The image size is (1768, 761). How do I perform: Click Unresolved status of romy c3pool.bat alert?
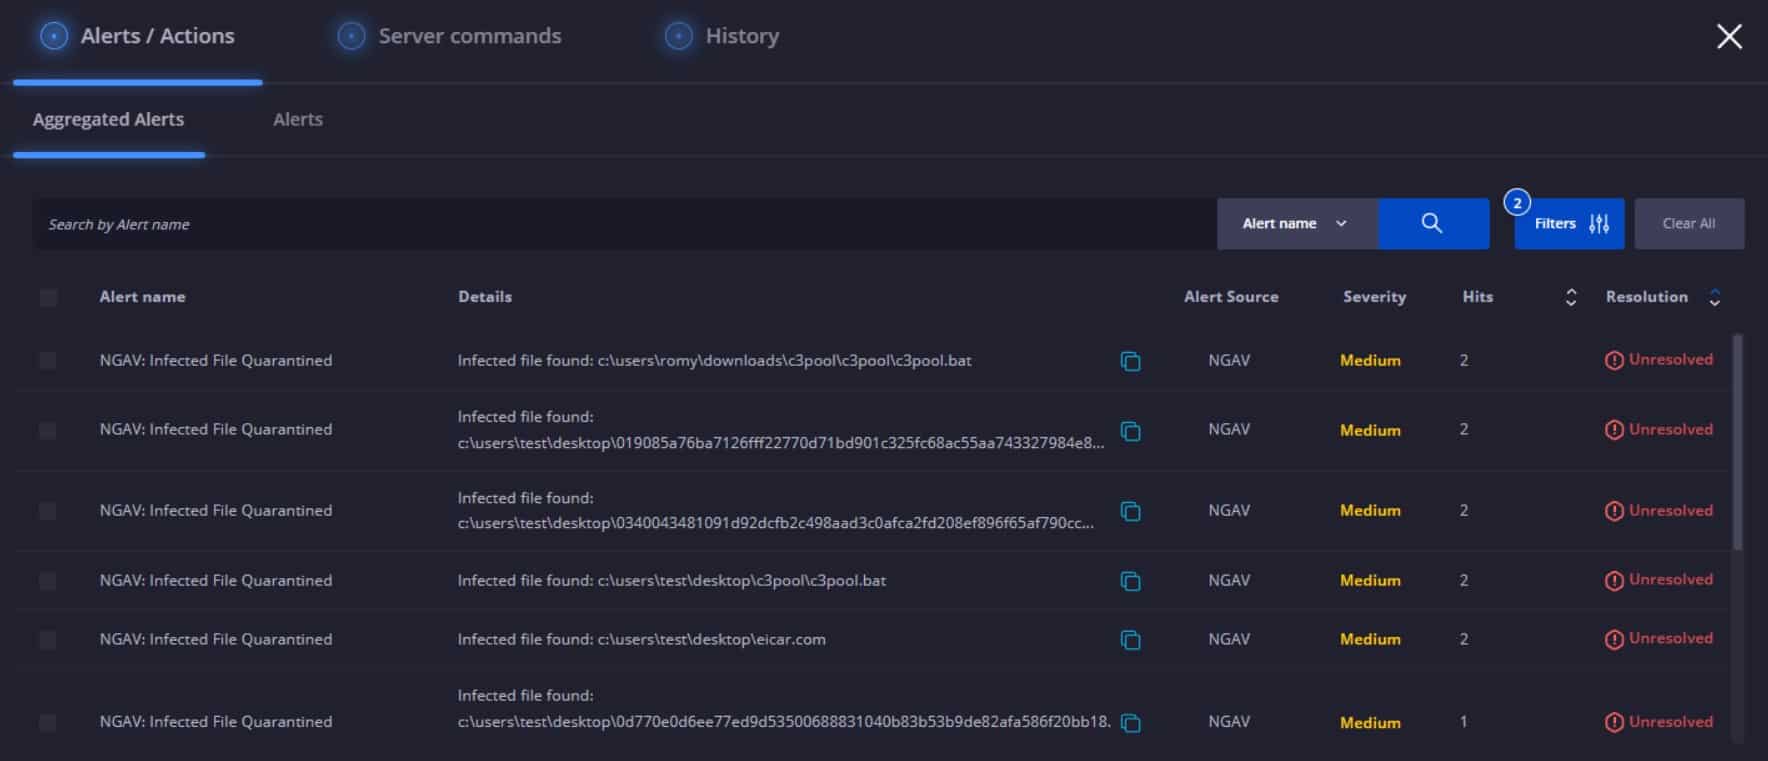point(1659,360)
